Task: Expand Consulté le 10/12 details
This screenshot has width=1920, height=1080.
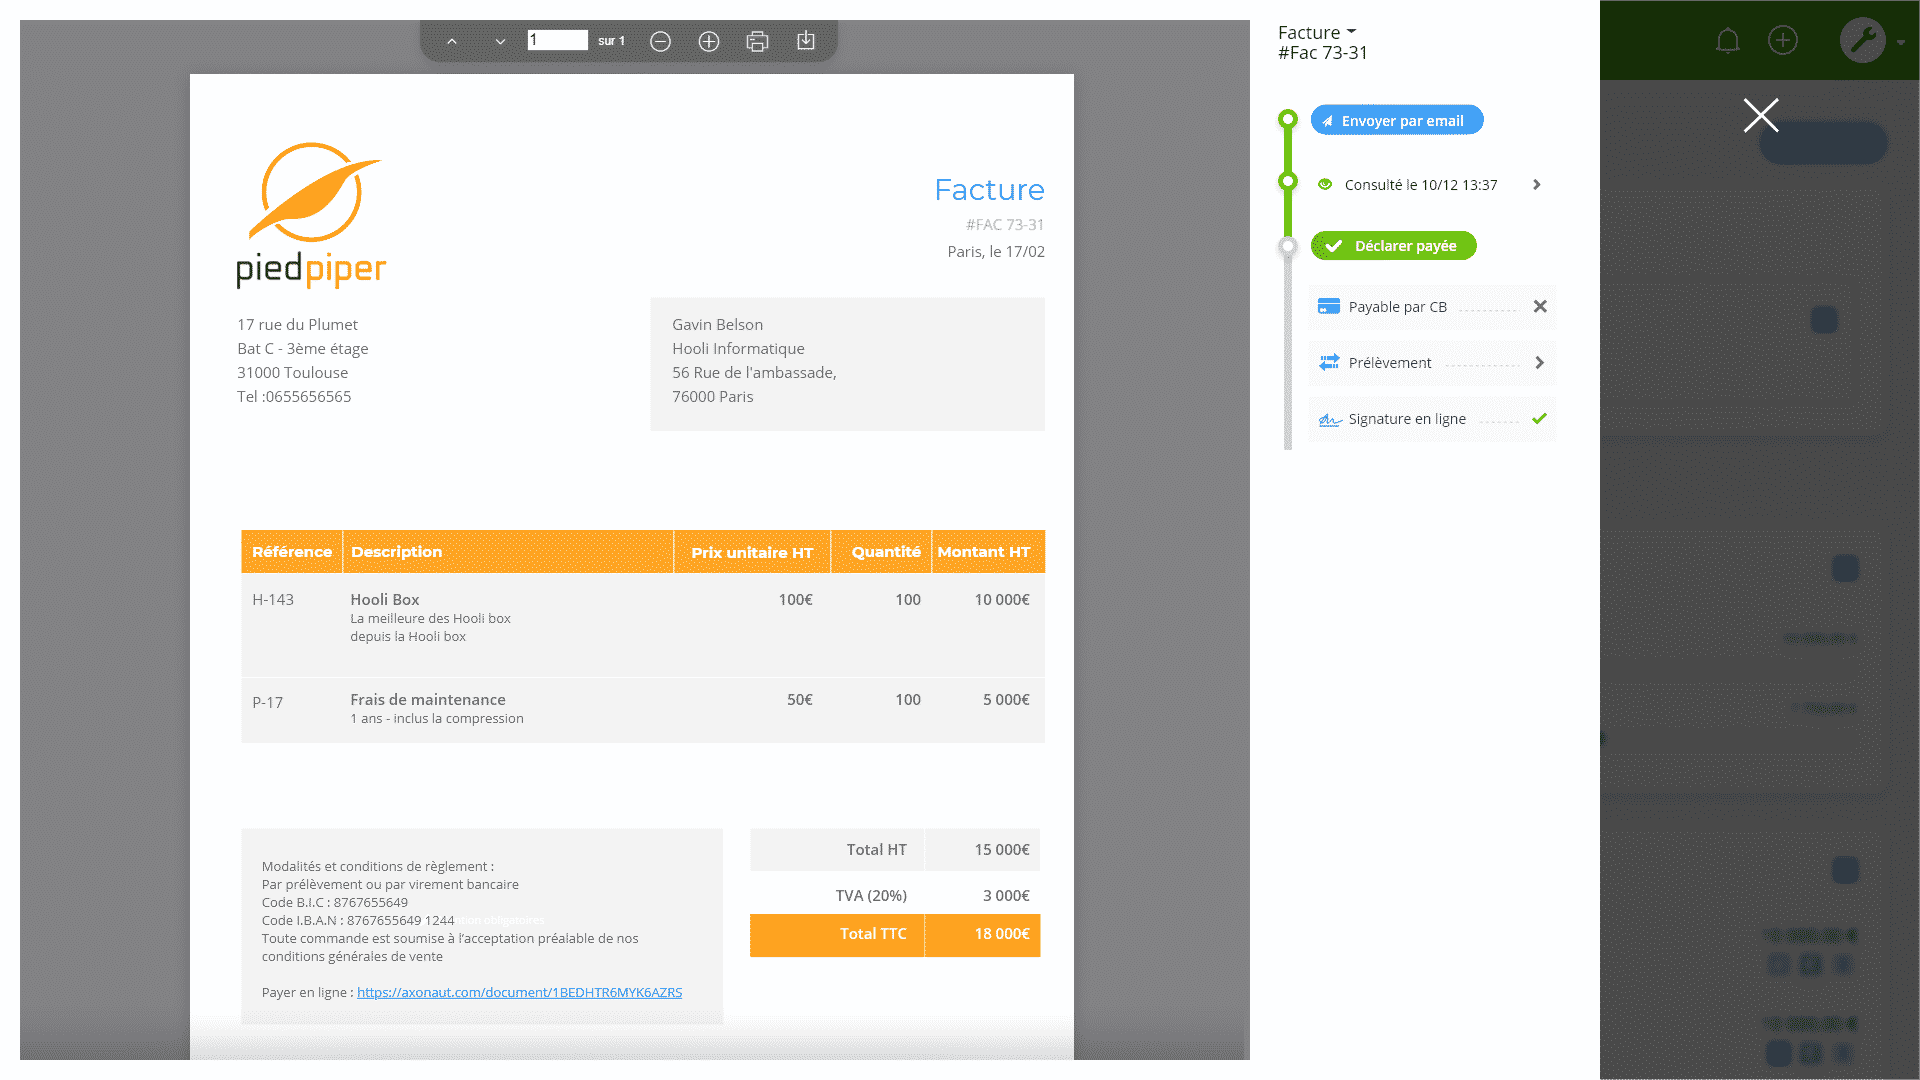Action: point(1537,185)
